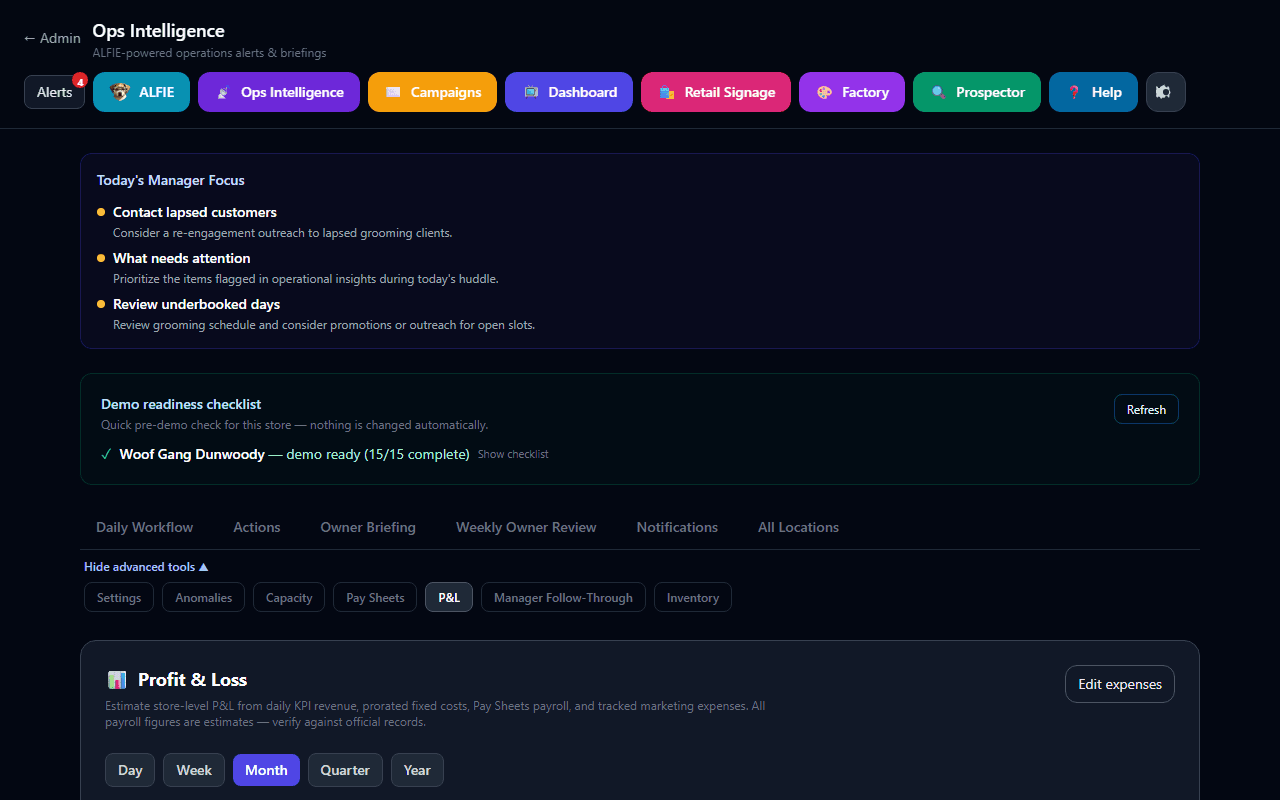Screen dimensions: 1280x800
Task: Set P&L period to Week
Action: [194, 770]
